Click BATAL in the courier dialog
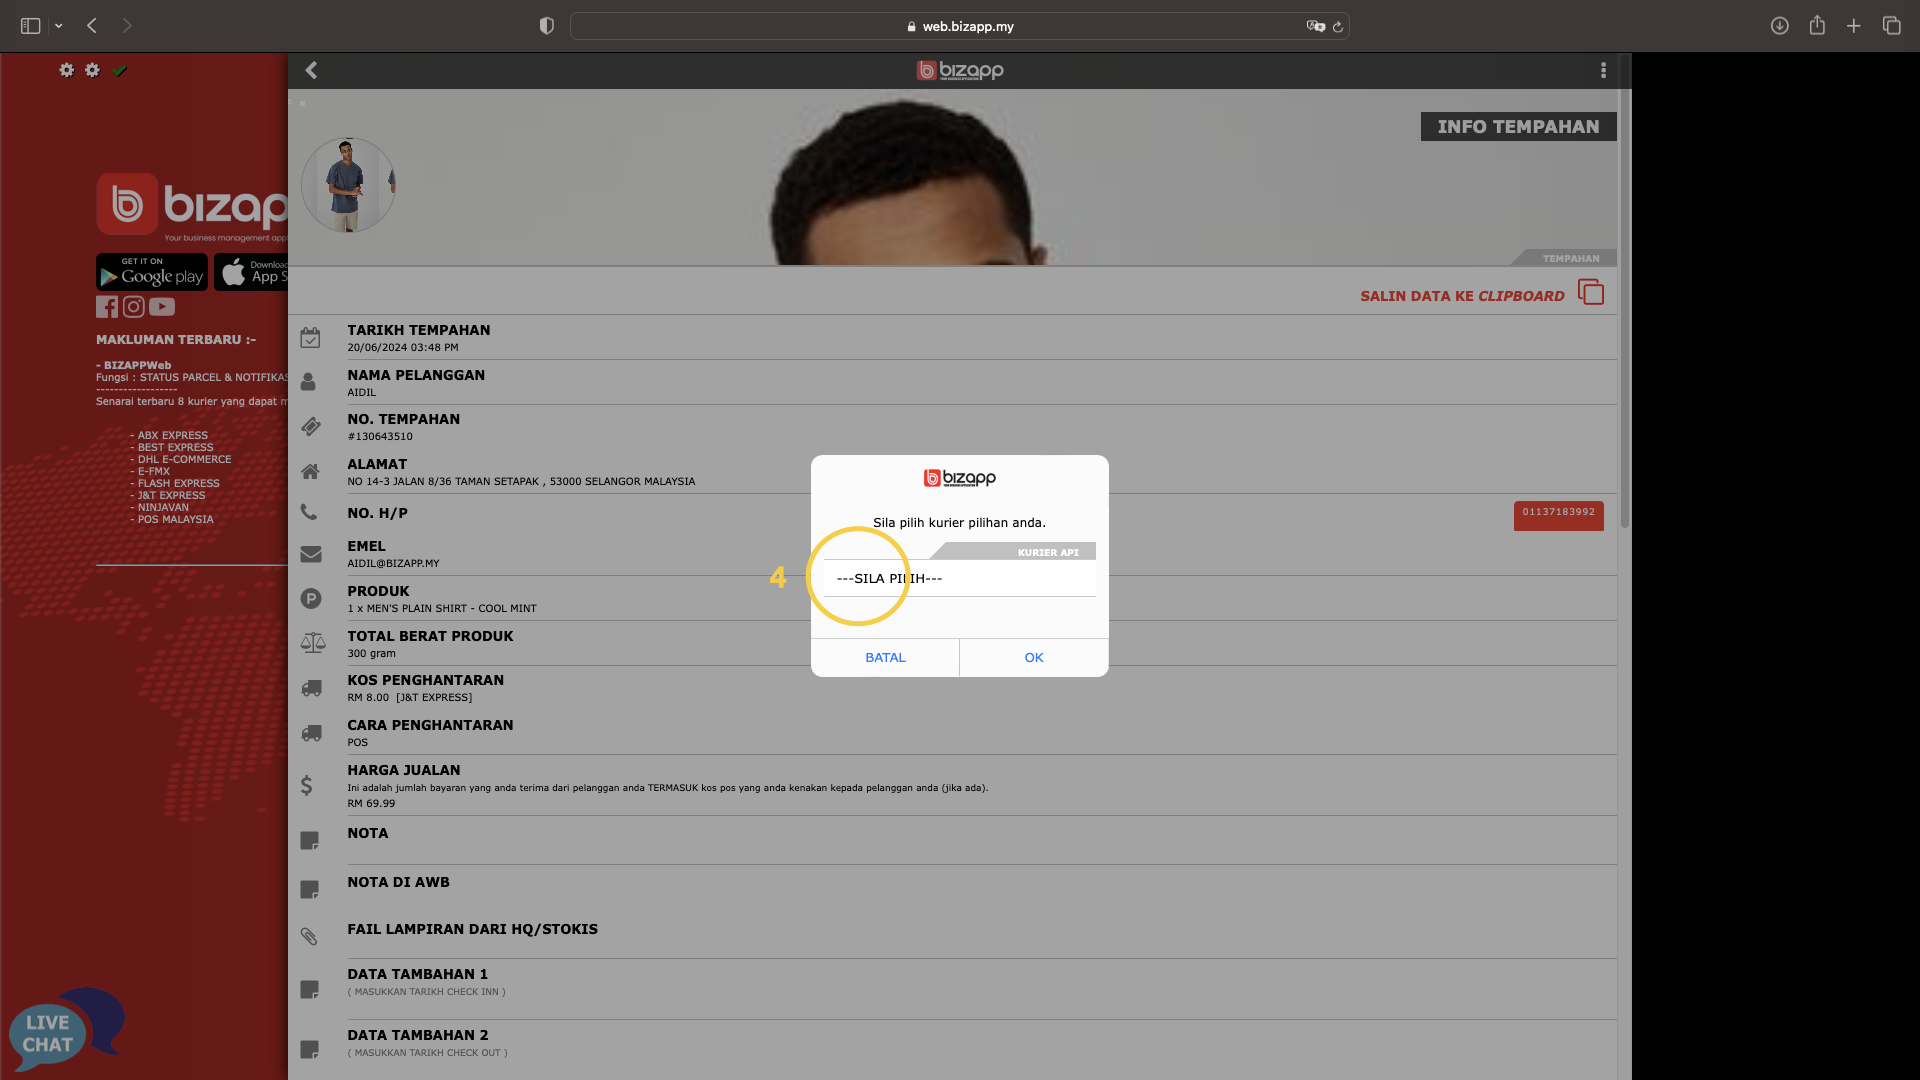The width and height of the screenshot is (1920, 1080). coord(885,657)
